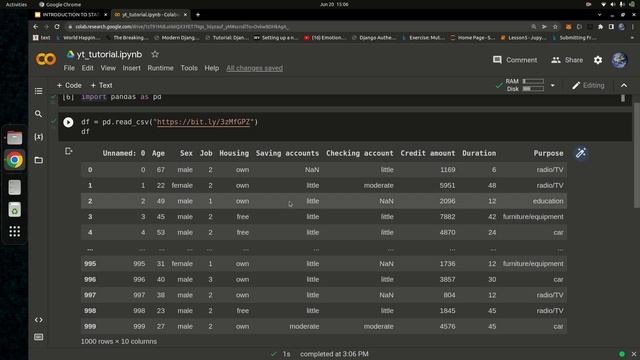The width and height of the screenshot is (640, 360).
Task: Open the Edit menu
Action: (87, 68)
